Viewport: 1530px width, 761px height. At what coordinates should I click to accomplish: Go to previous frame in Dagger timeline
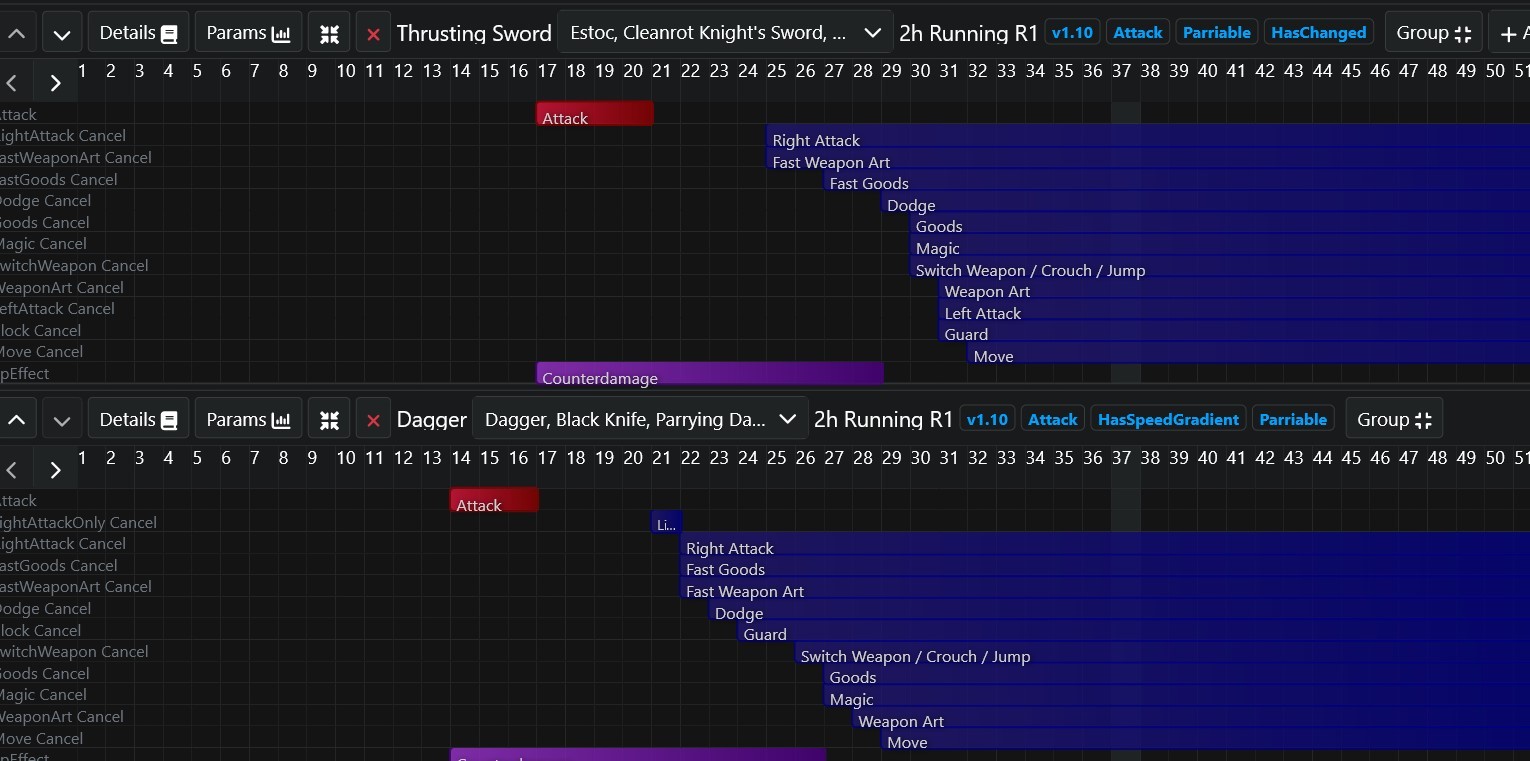12,470
